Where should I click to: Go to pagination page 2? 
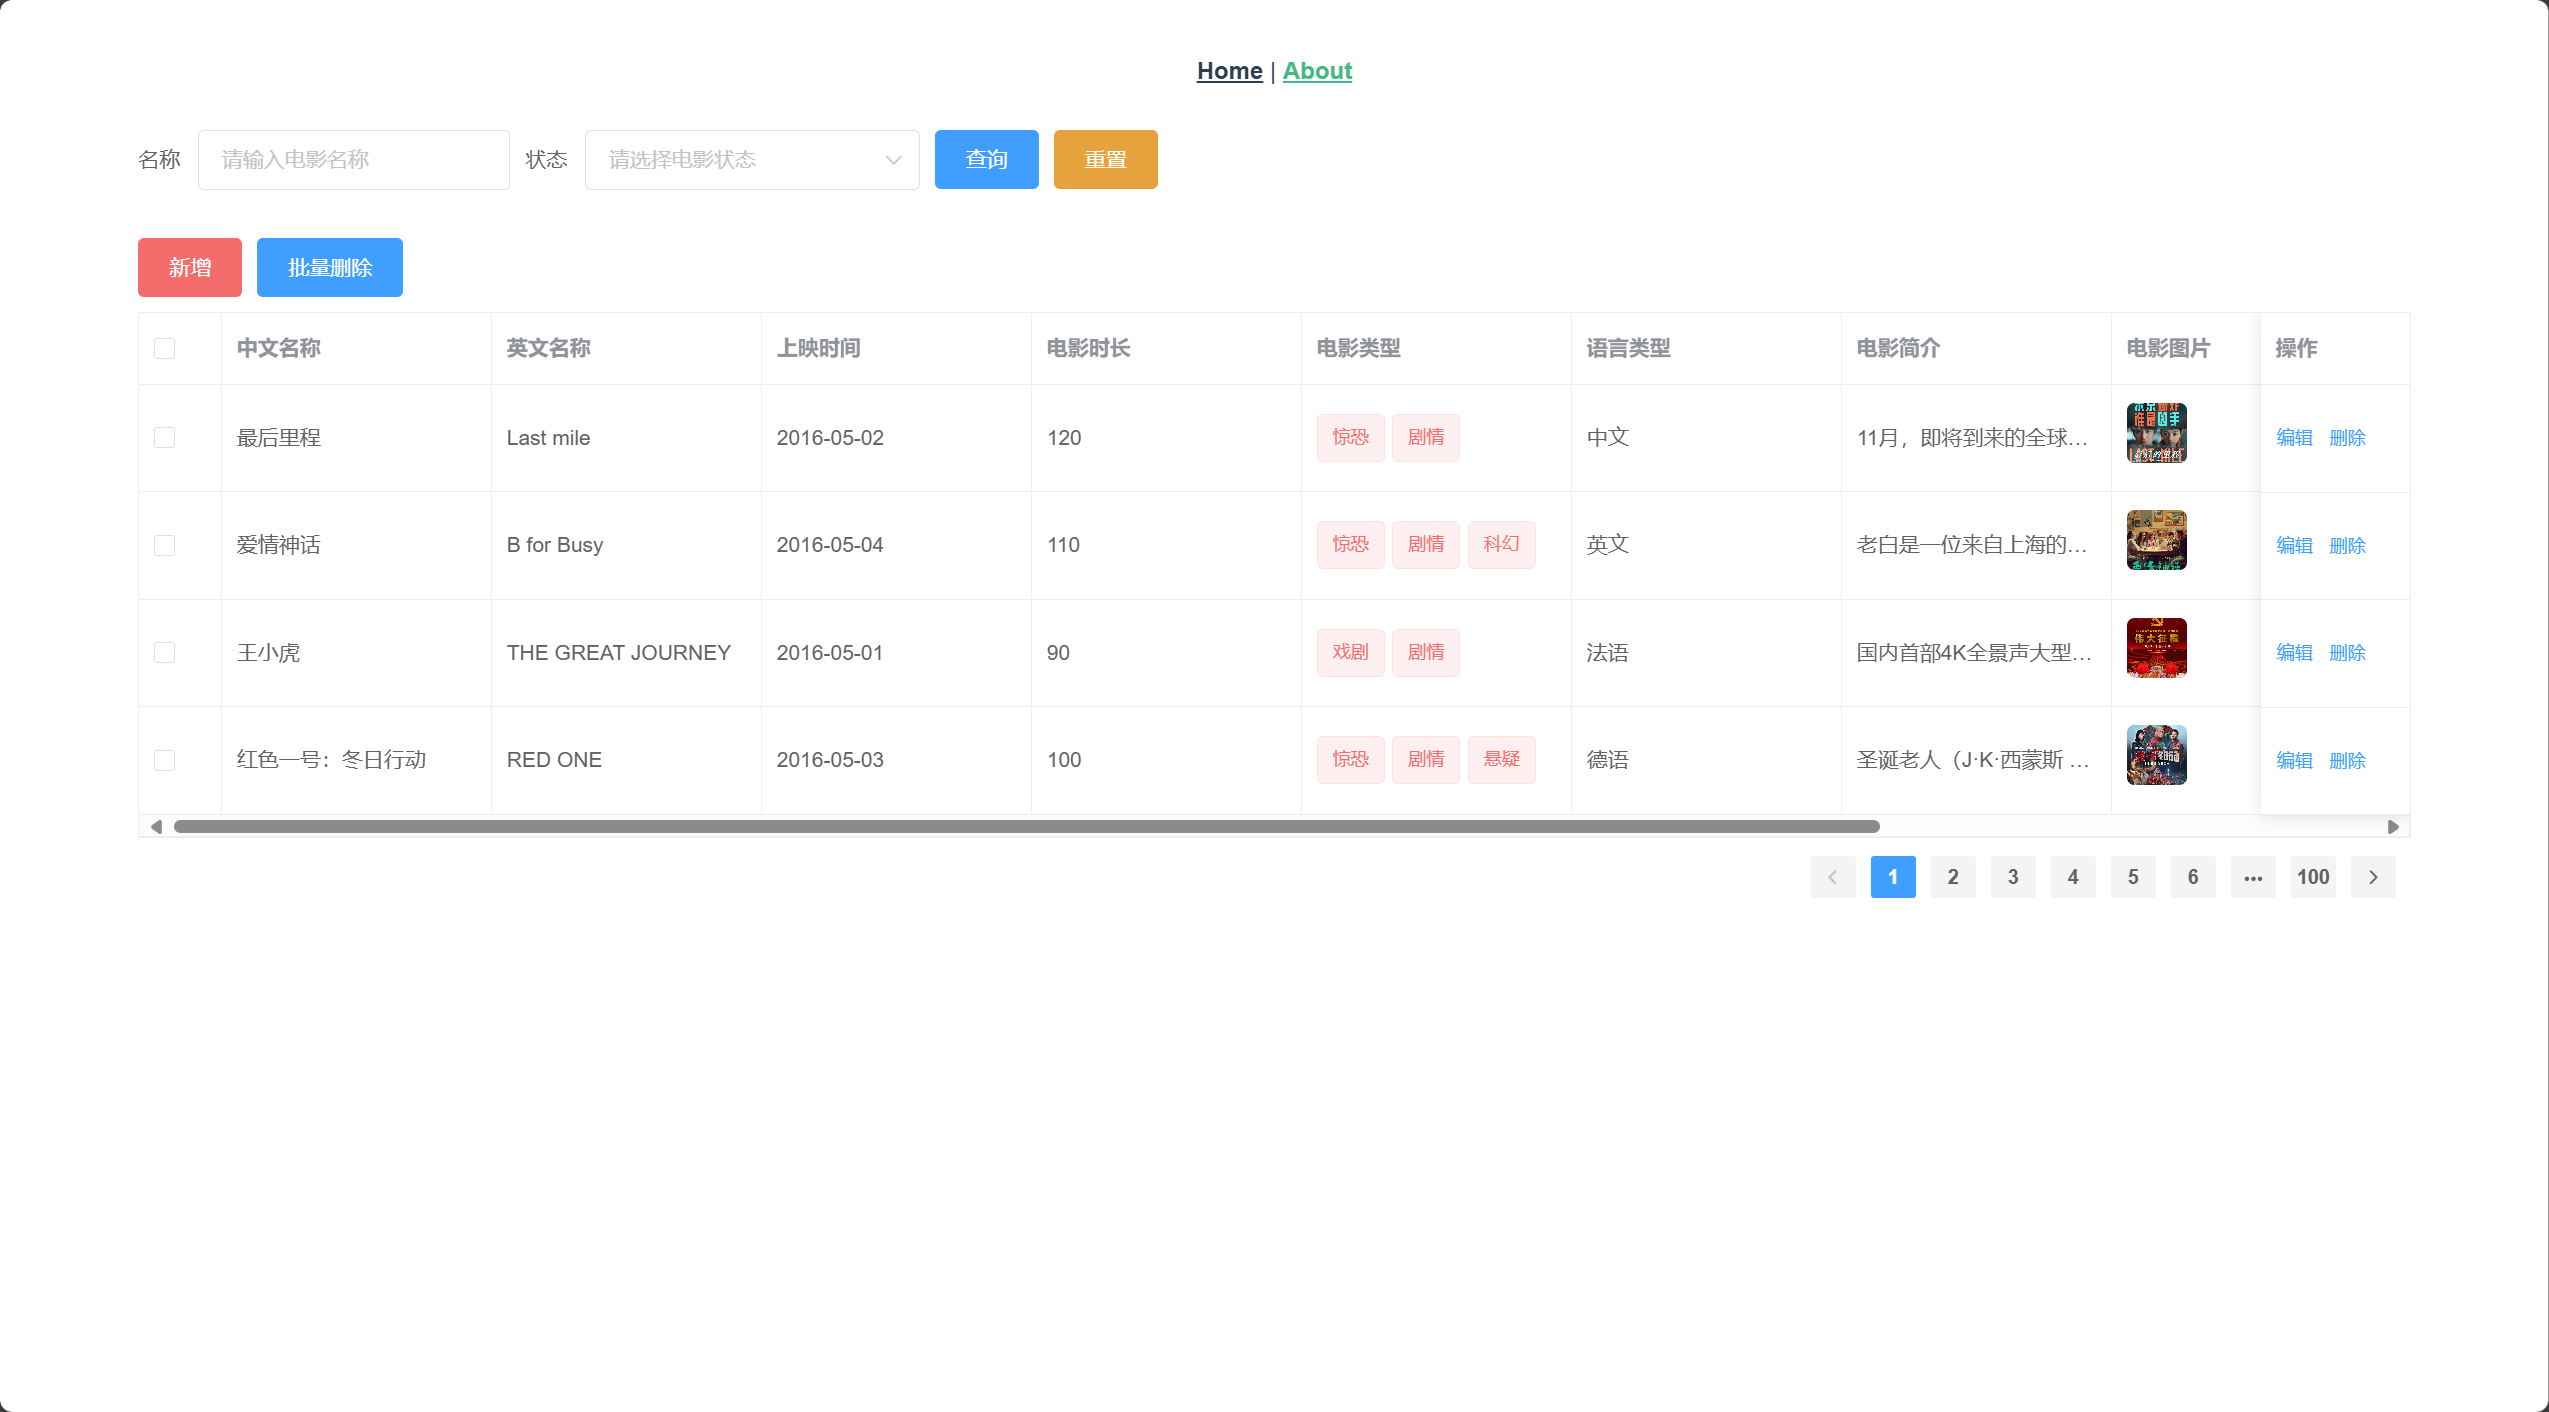1952,877
